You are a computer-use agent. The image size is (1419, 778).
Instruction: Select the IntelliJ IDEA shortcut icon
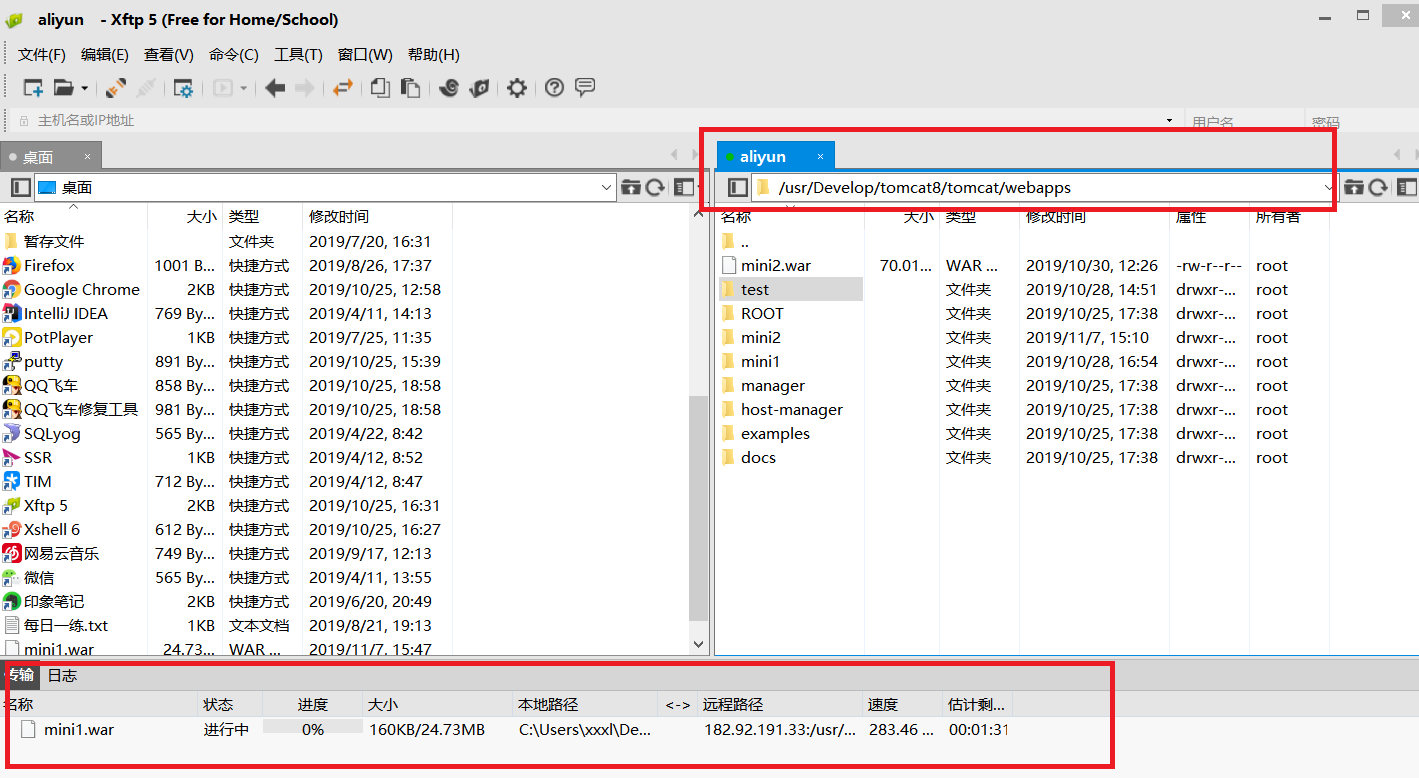[x=12, y=313]
